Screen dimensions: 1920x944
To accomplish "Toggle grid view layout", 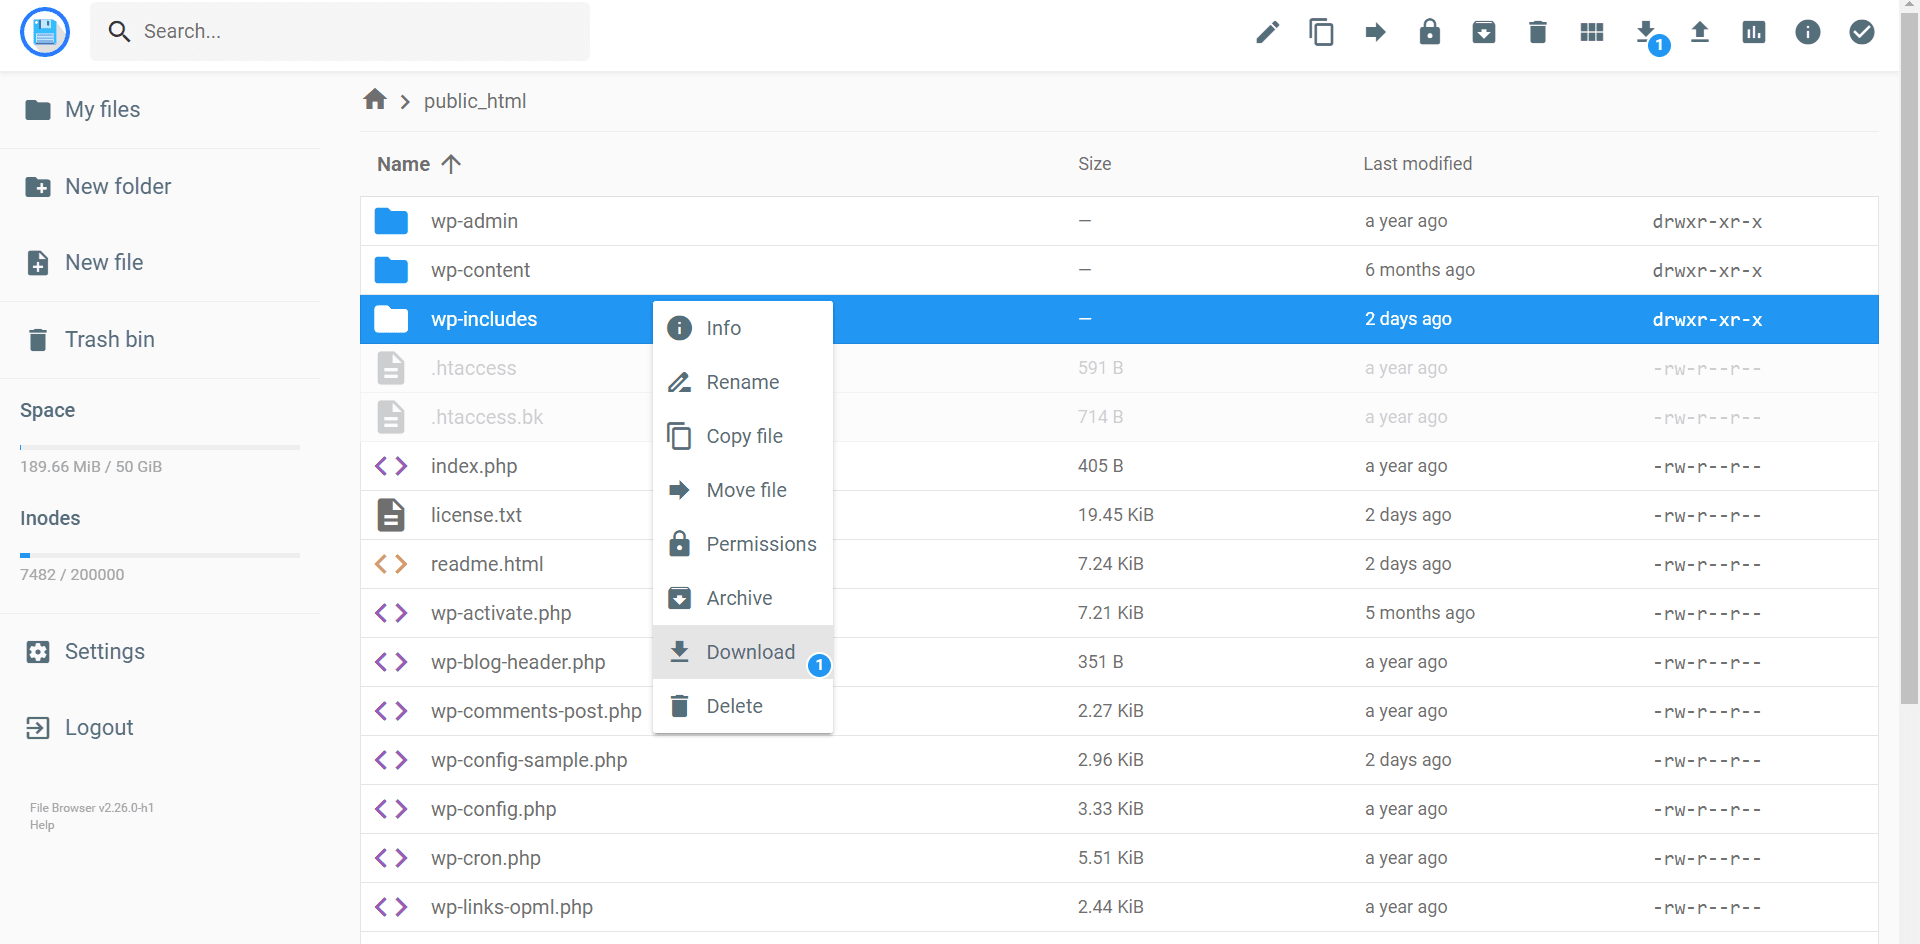I will tap(1591, 32).
